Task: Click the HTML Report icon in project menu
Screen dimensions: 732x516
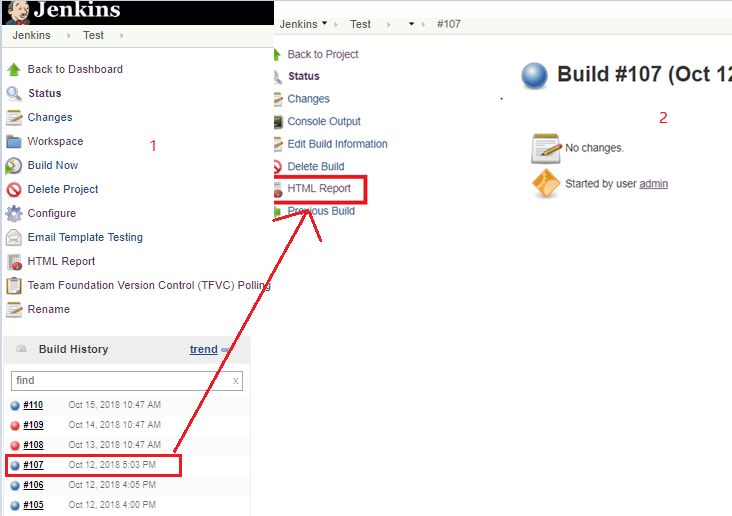Action: (14, 262)
